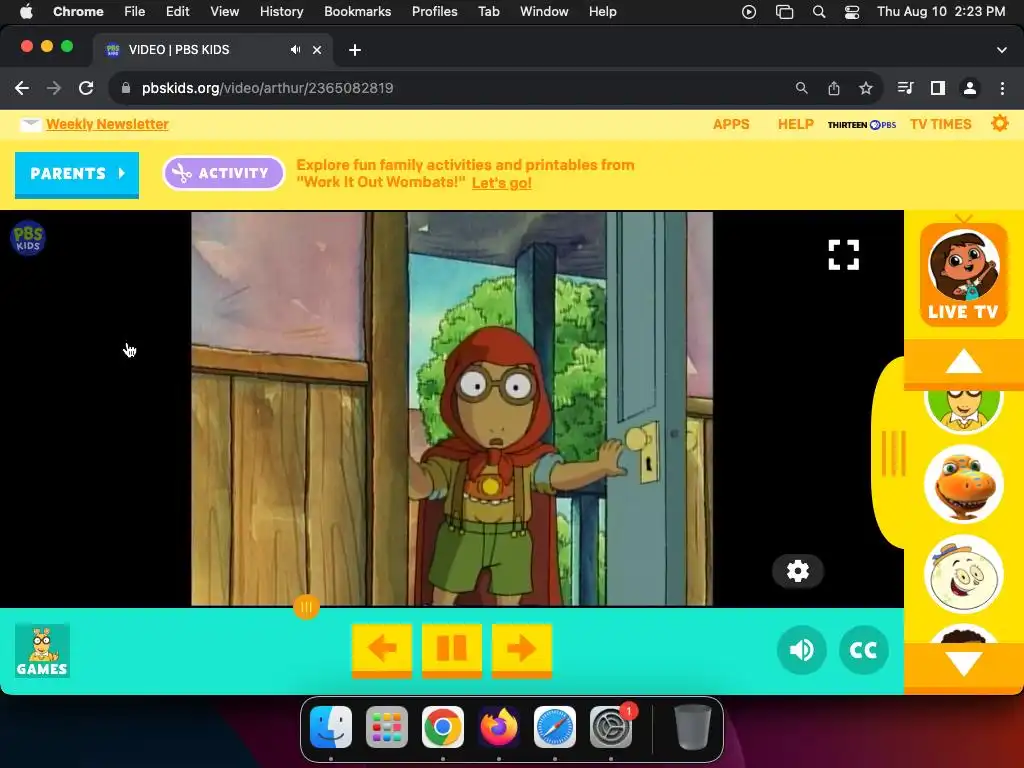Viewport: 1024px width, 768px height.
Task: Go back in browser
Action: (x=22, y=88)
